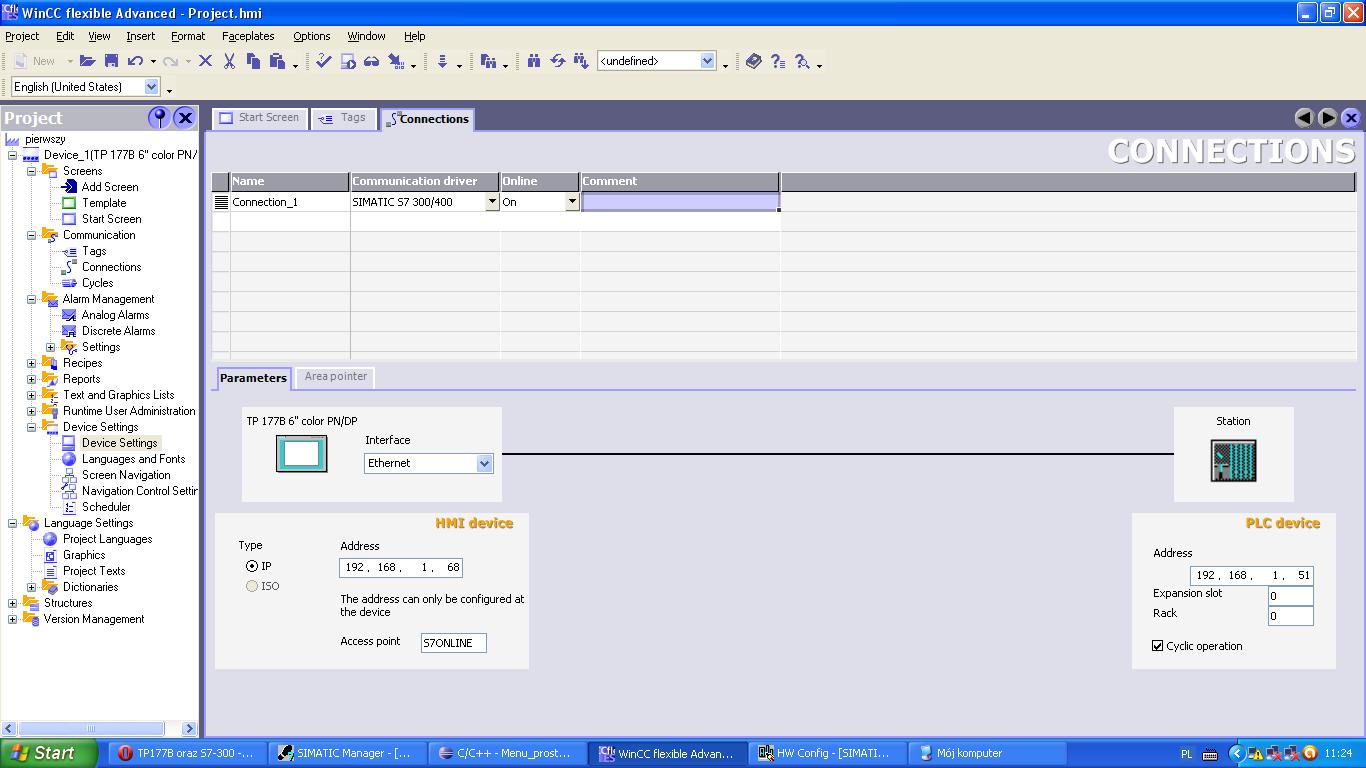Screen dimensions: 1366x768
Task: Click the binoculars Find icon
Action: (x=534, y=61)
